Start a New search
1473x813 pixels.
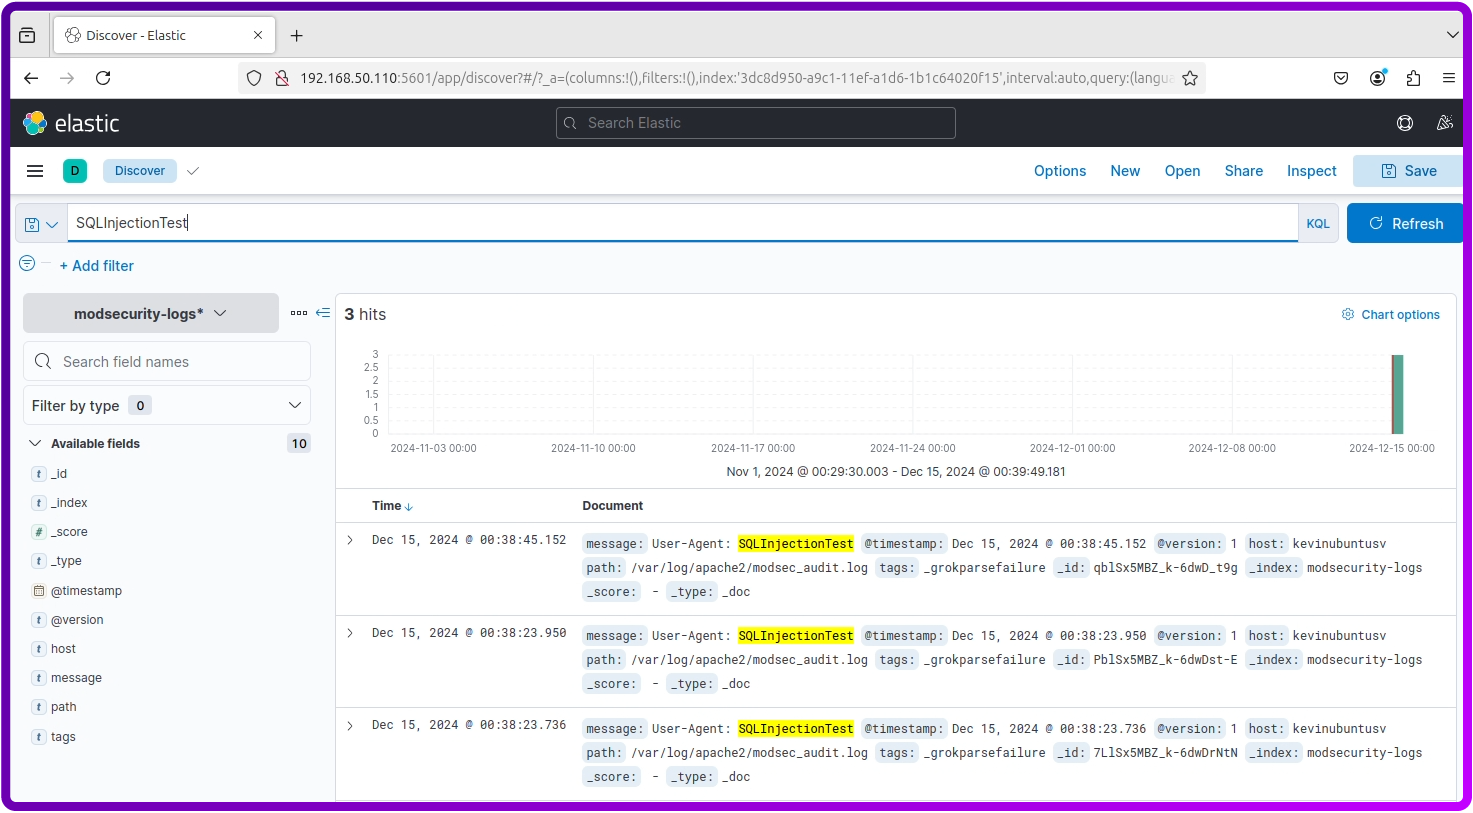[1125, 171]
